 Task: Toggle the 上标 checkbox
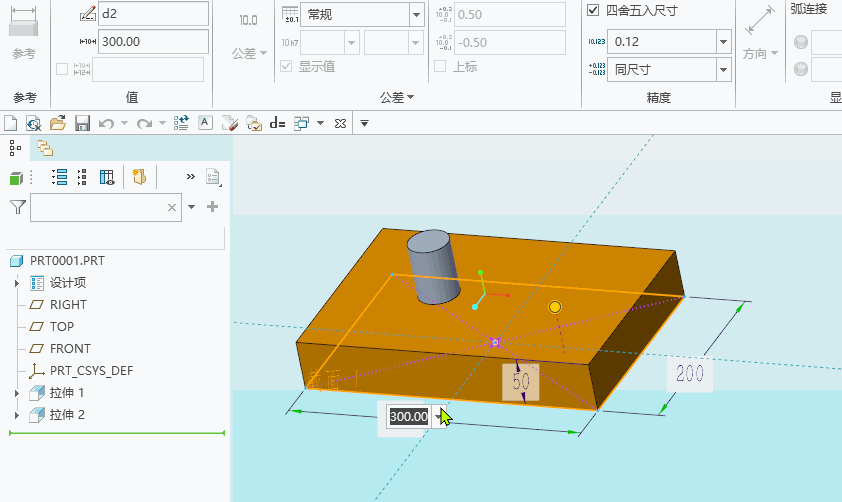[440, 67]
